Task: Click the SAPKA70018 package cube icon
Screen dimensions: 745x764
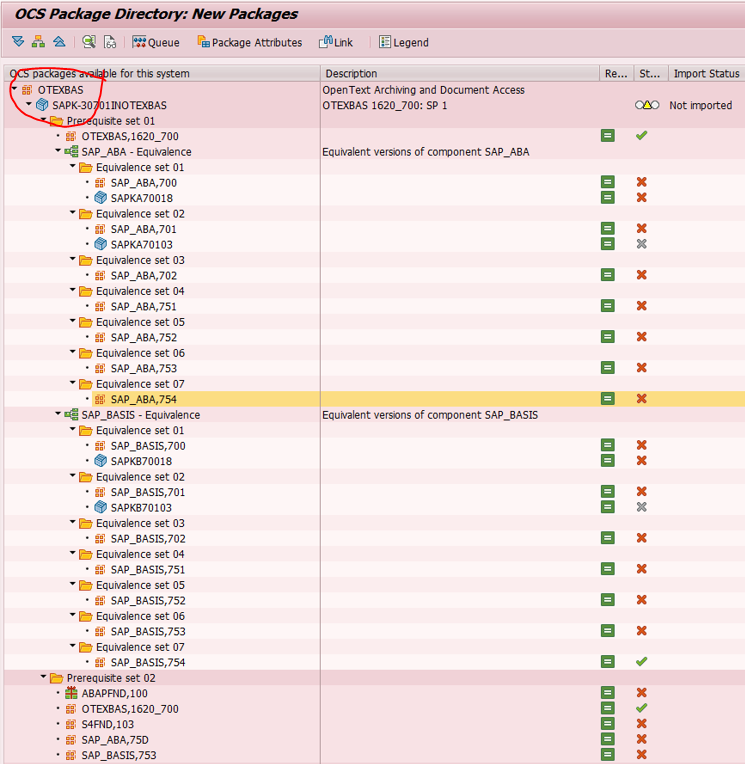Action: point(100,198)
